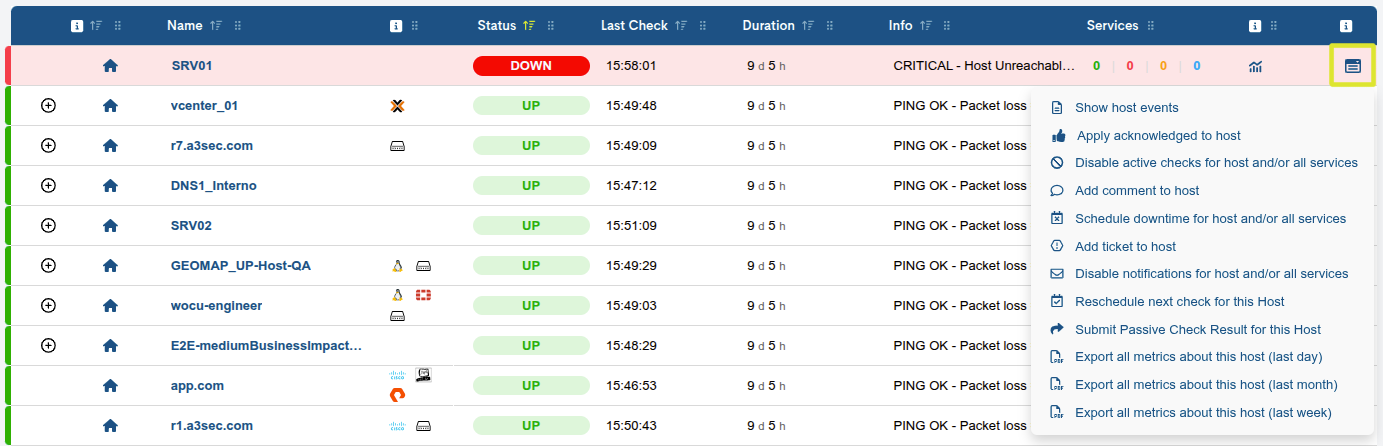Click the info icon in the last column header
The image size is (1383, 446).
[1346, 26]
